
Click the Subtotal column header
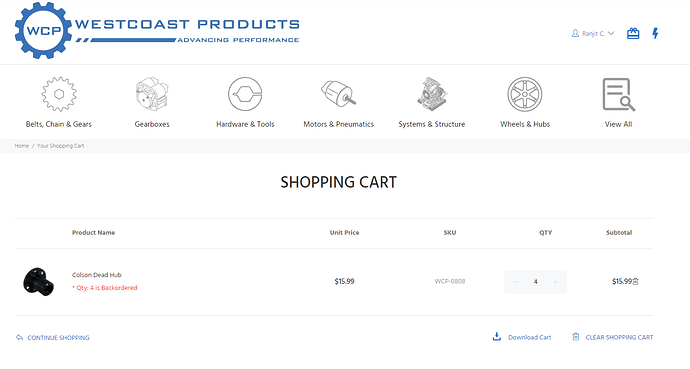(x=619, y=233)
